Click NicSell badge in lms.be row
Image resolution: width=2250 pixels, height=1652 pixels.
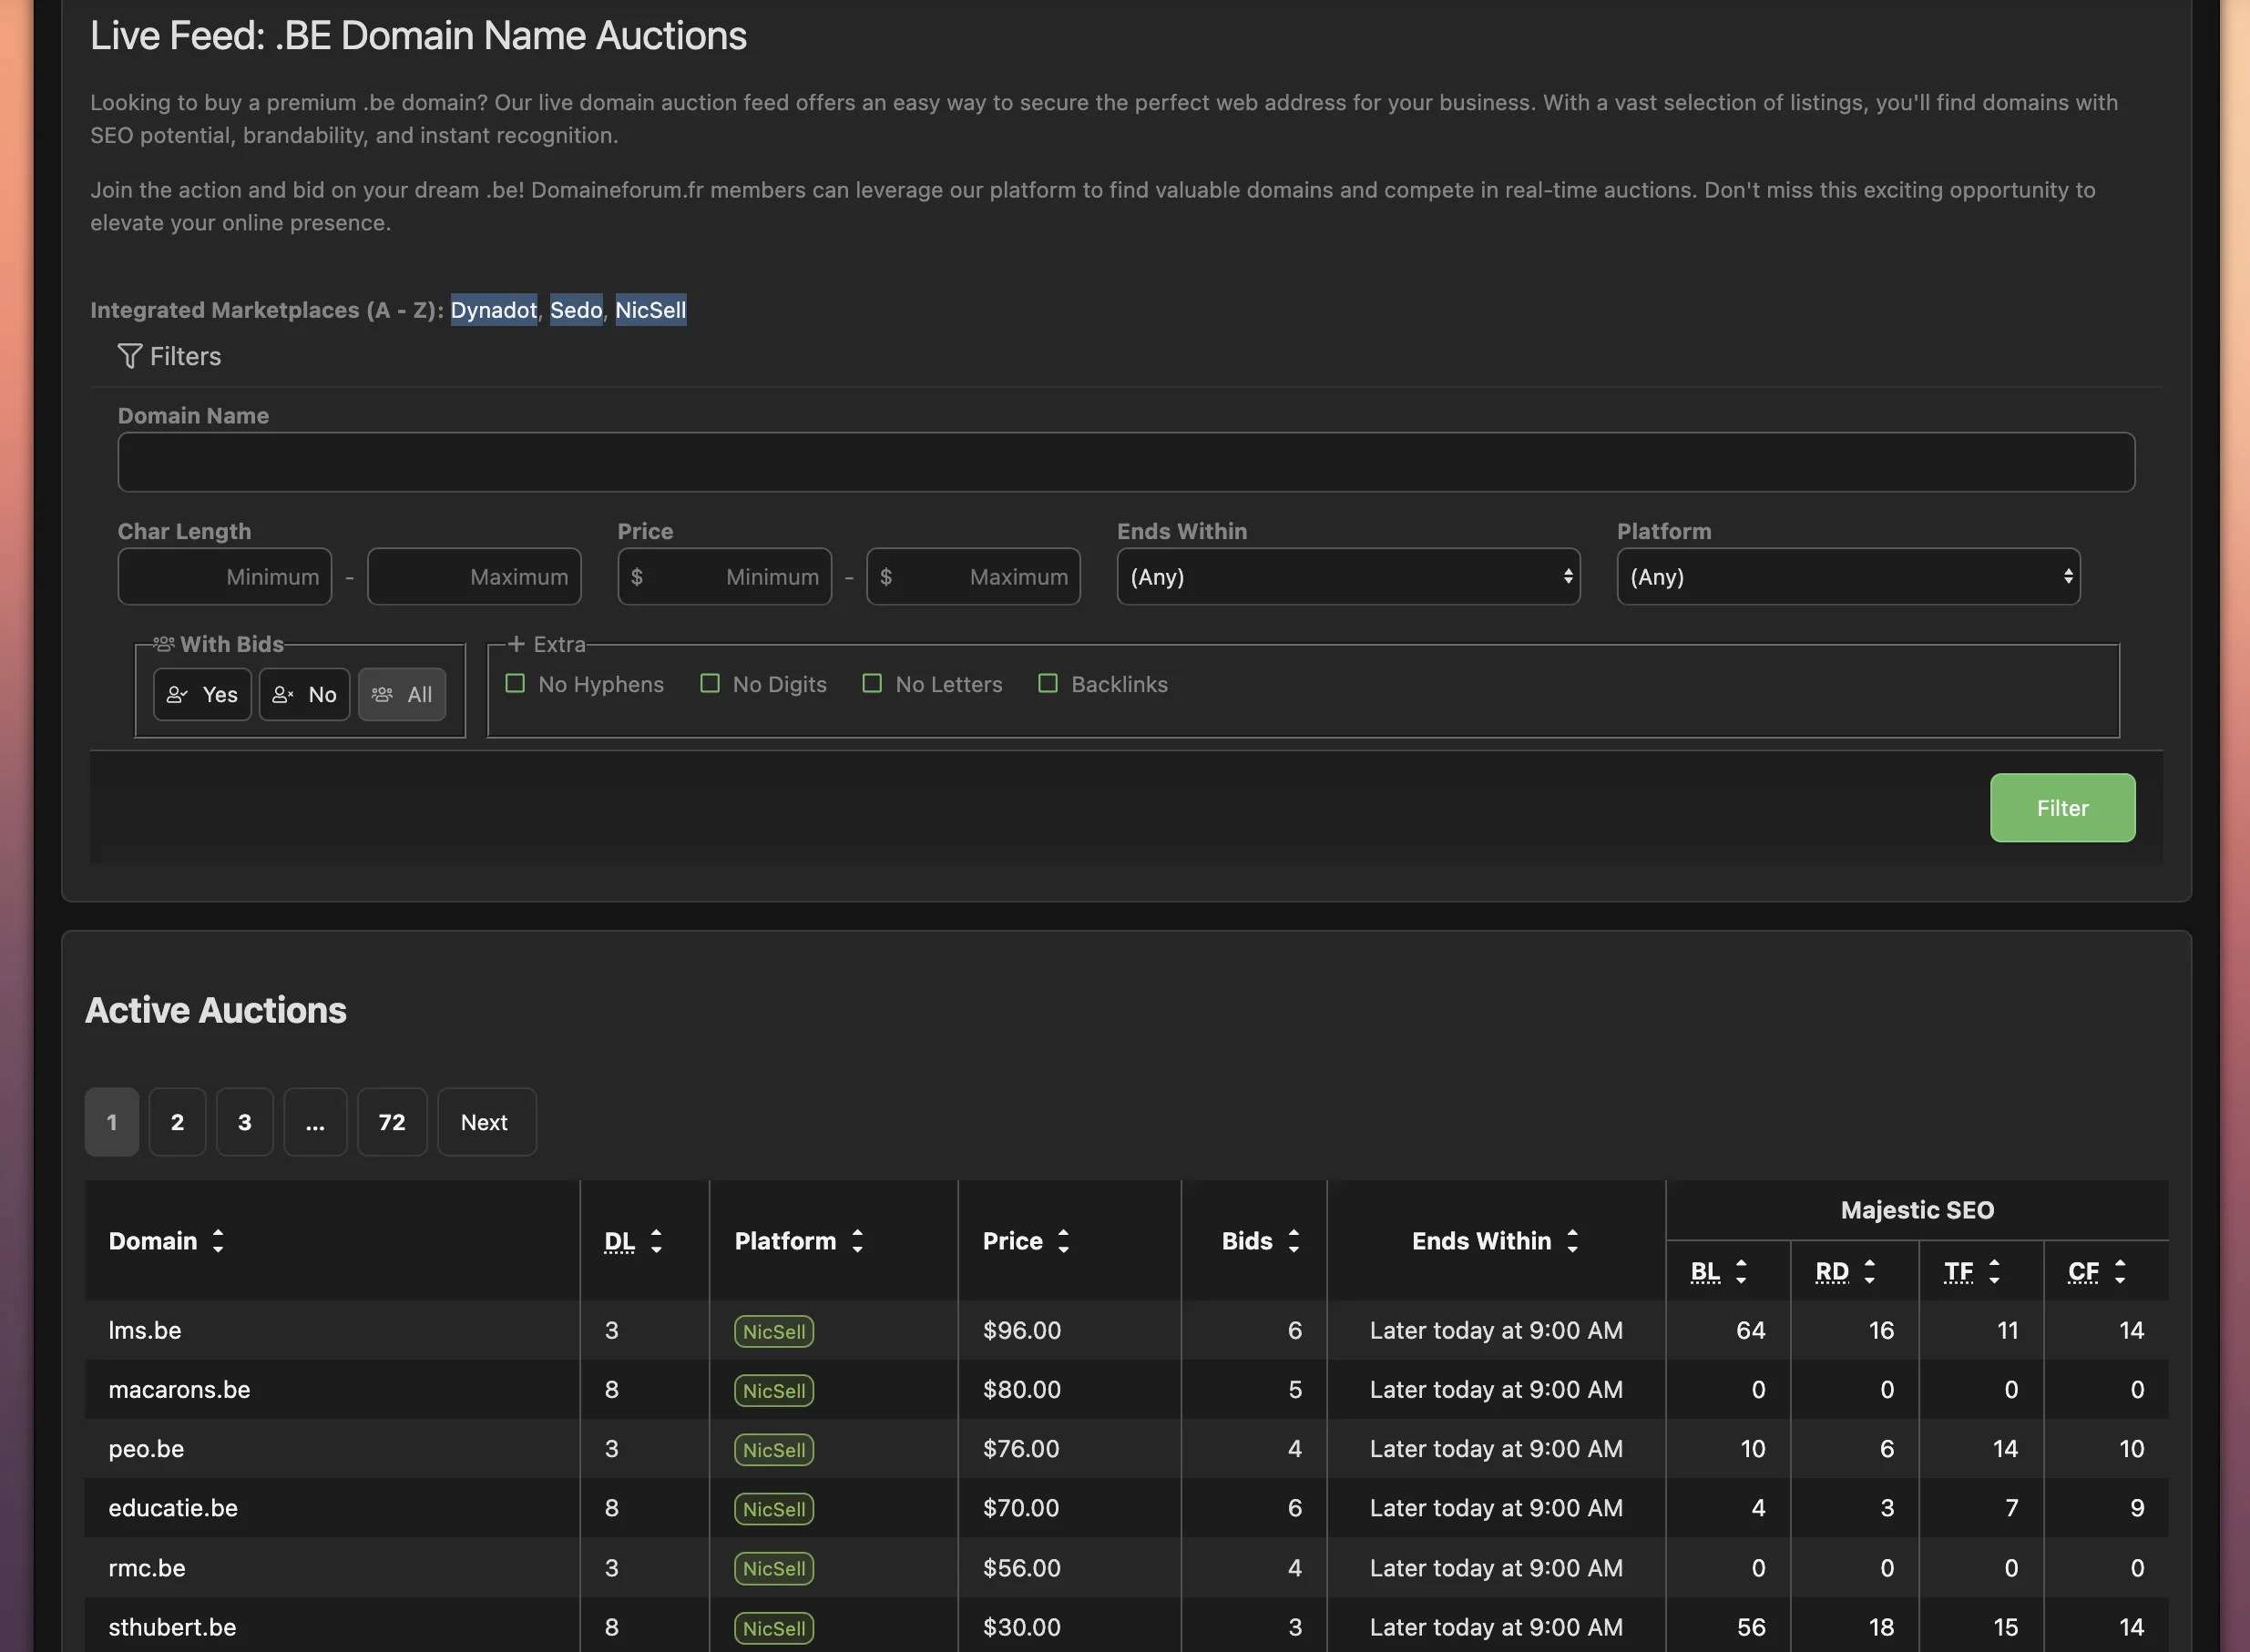click(x=774, y=1331)
